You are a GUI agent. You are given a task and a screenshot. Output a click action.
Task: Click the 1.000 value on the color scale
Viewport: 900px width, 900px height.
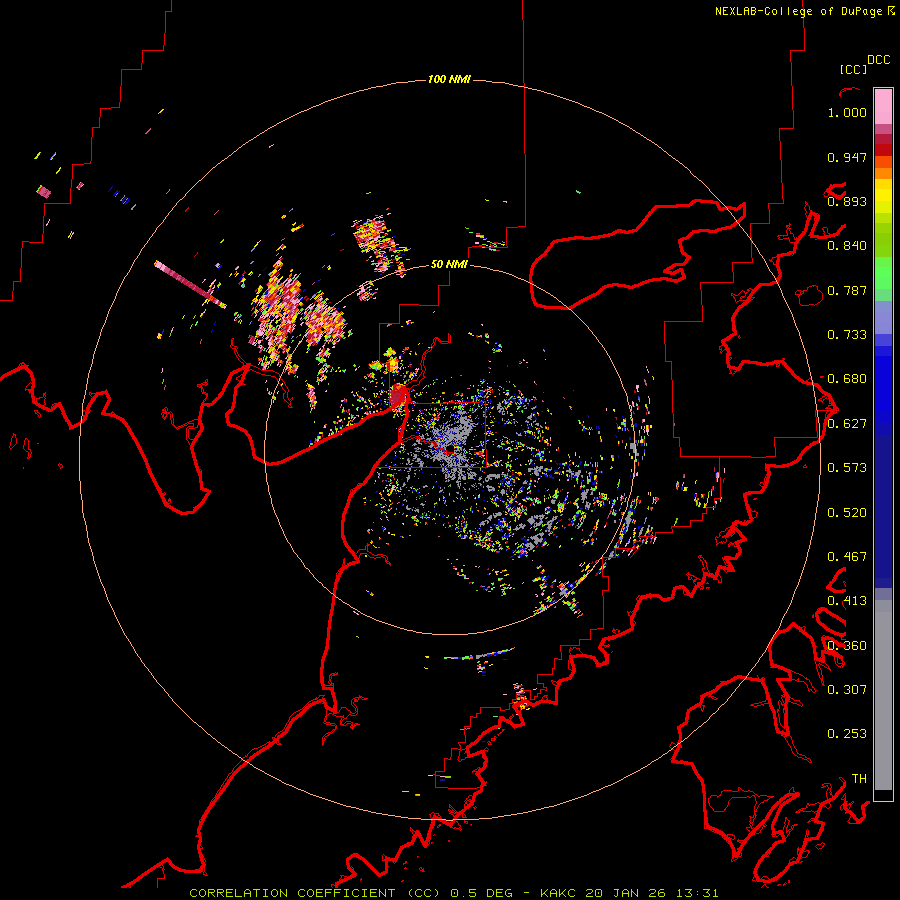click(847, 112)
